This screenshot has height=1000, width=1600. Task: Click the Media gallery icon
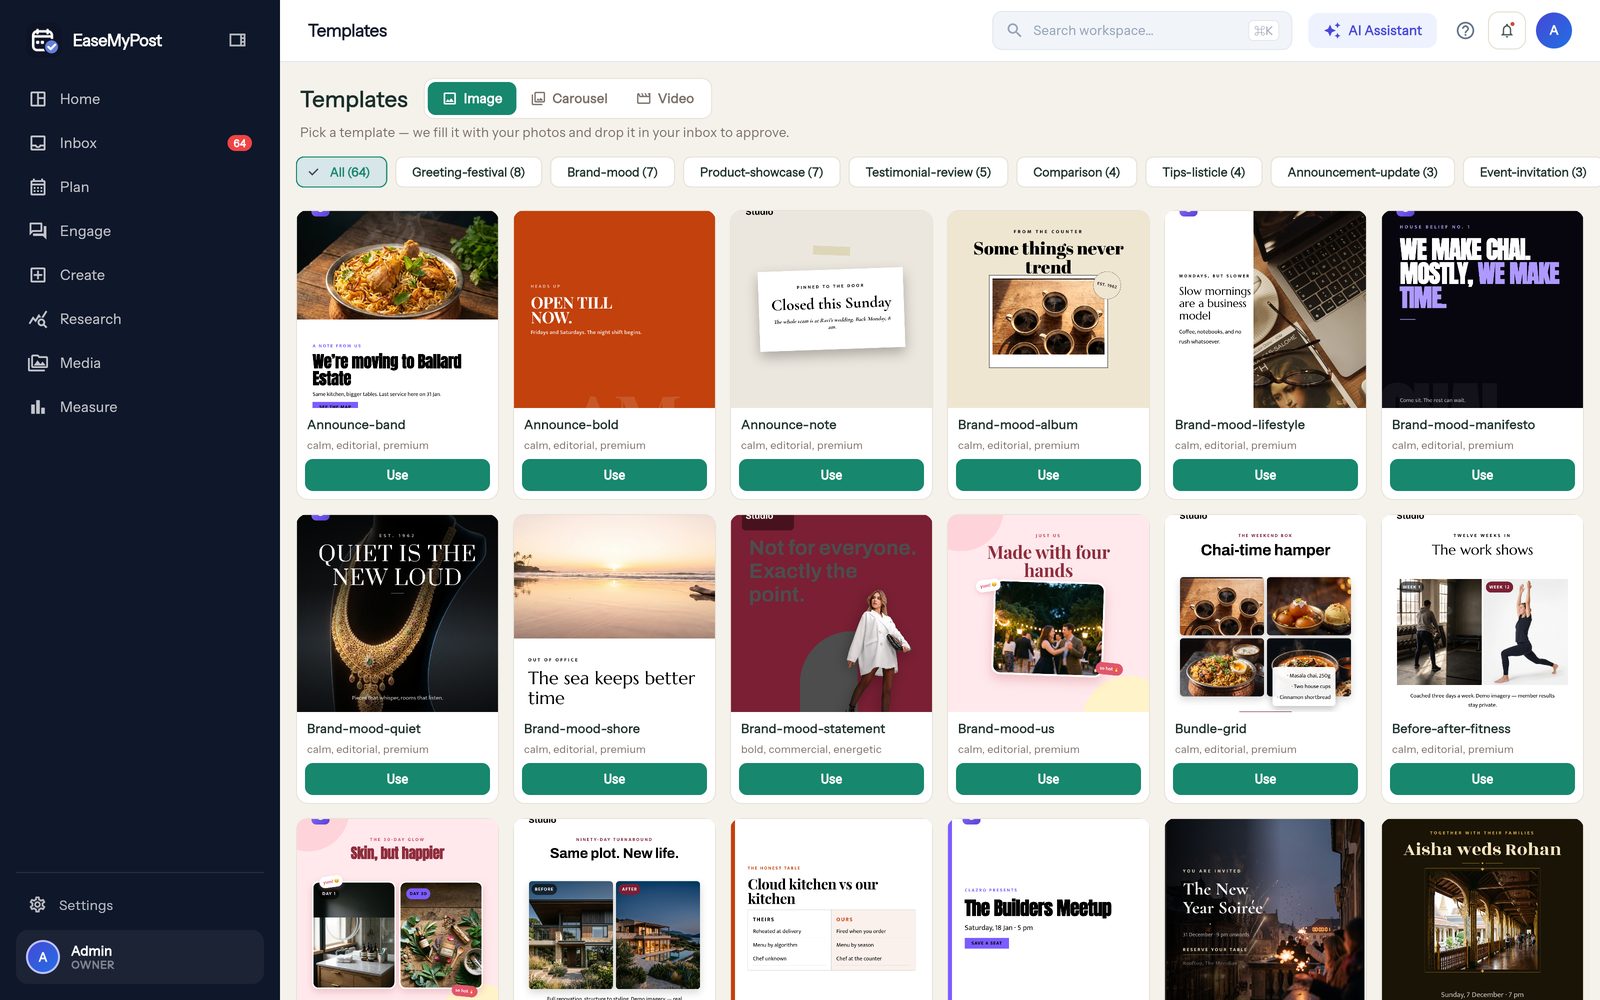pos(38,363)
